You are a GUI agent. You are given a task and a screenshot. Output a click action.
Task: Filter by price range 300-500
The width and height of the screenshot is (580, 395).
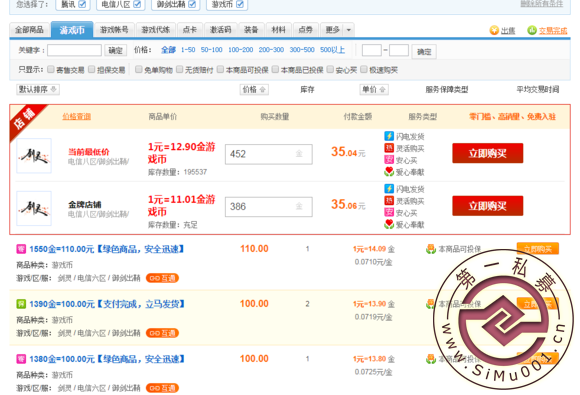pos(302,50)
